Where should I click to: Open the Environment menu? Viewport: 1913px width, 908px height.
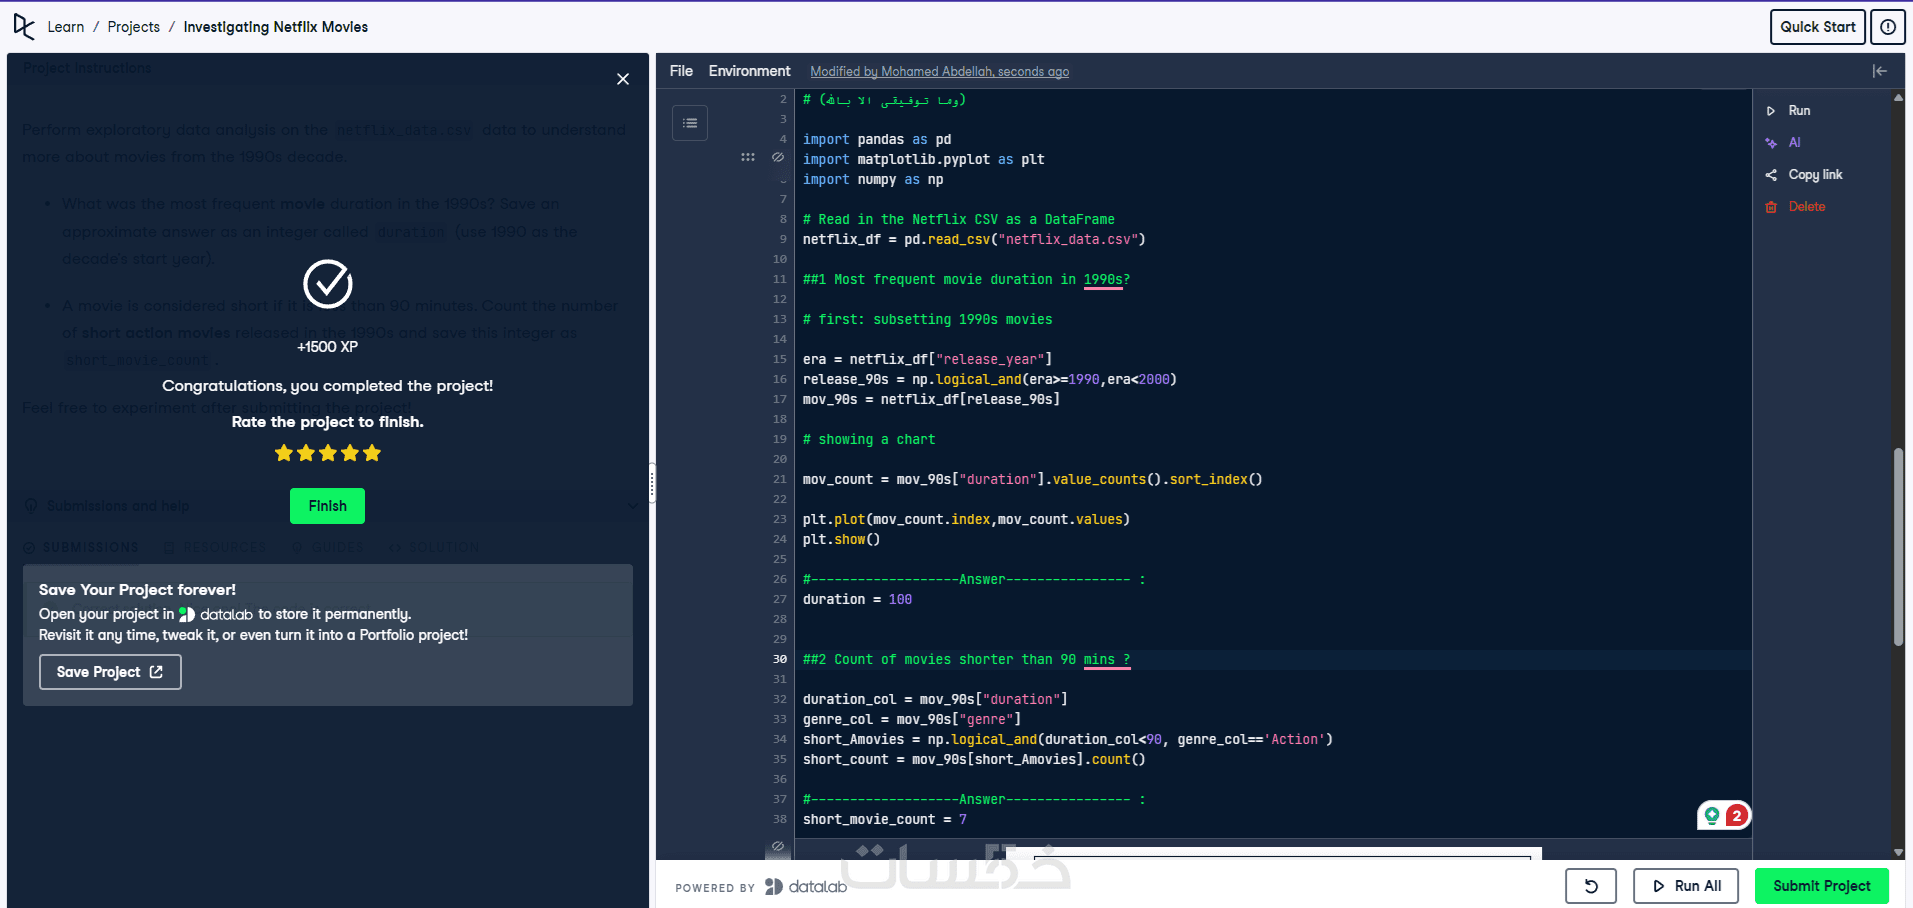point(749,71)
